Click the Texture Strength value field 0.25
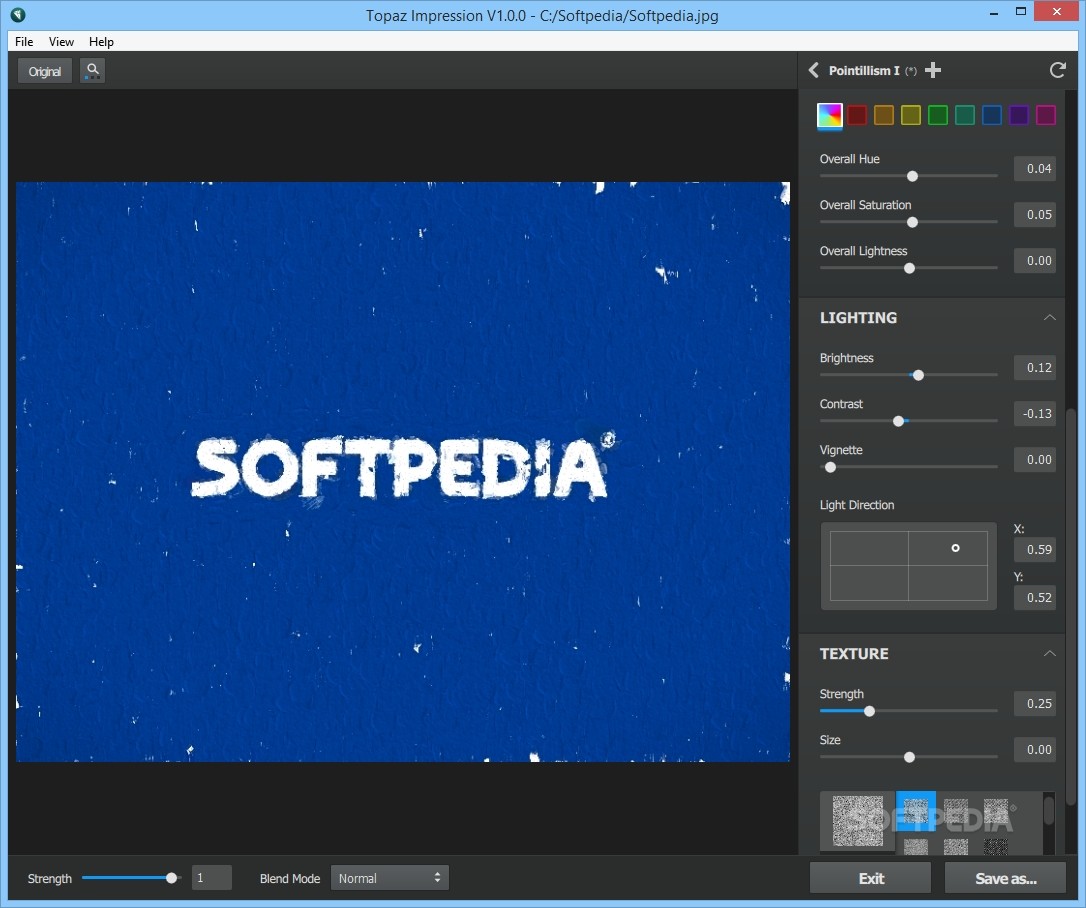The width and height of the screenshot is (1086, 908). pos(1035,703)
